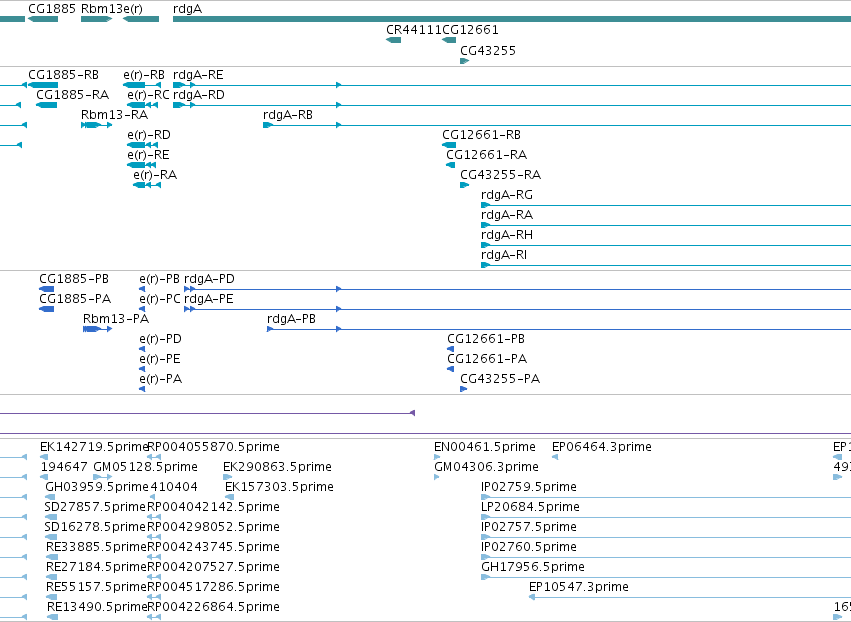Select the RP004042142.5prime EST label

213,507
